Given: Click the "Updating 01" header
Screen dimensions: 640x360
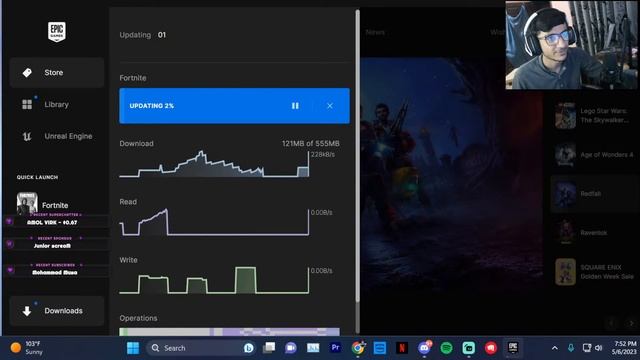Looking at the screenshot, I should coord(142,35).
